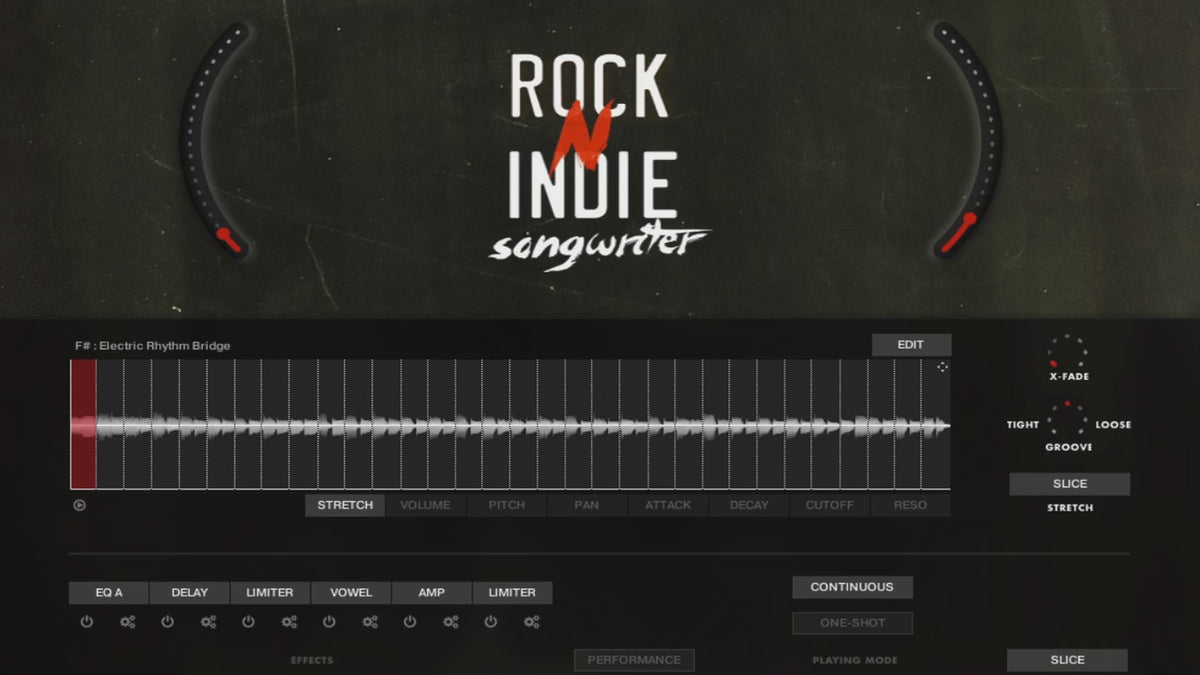The image size is (1200, 675).
Task: Open the DELAY effect settings gear
Action: coord(208,622)
